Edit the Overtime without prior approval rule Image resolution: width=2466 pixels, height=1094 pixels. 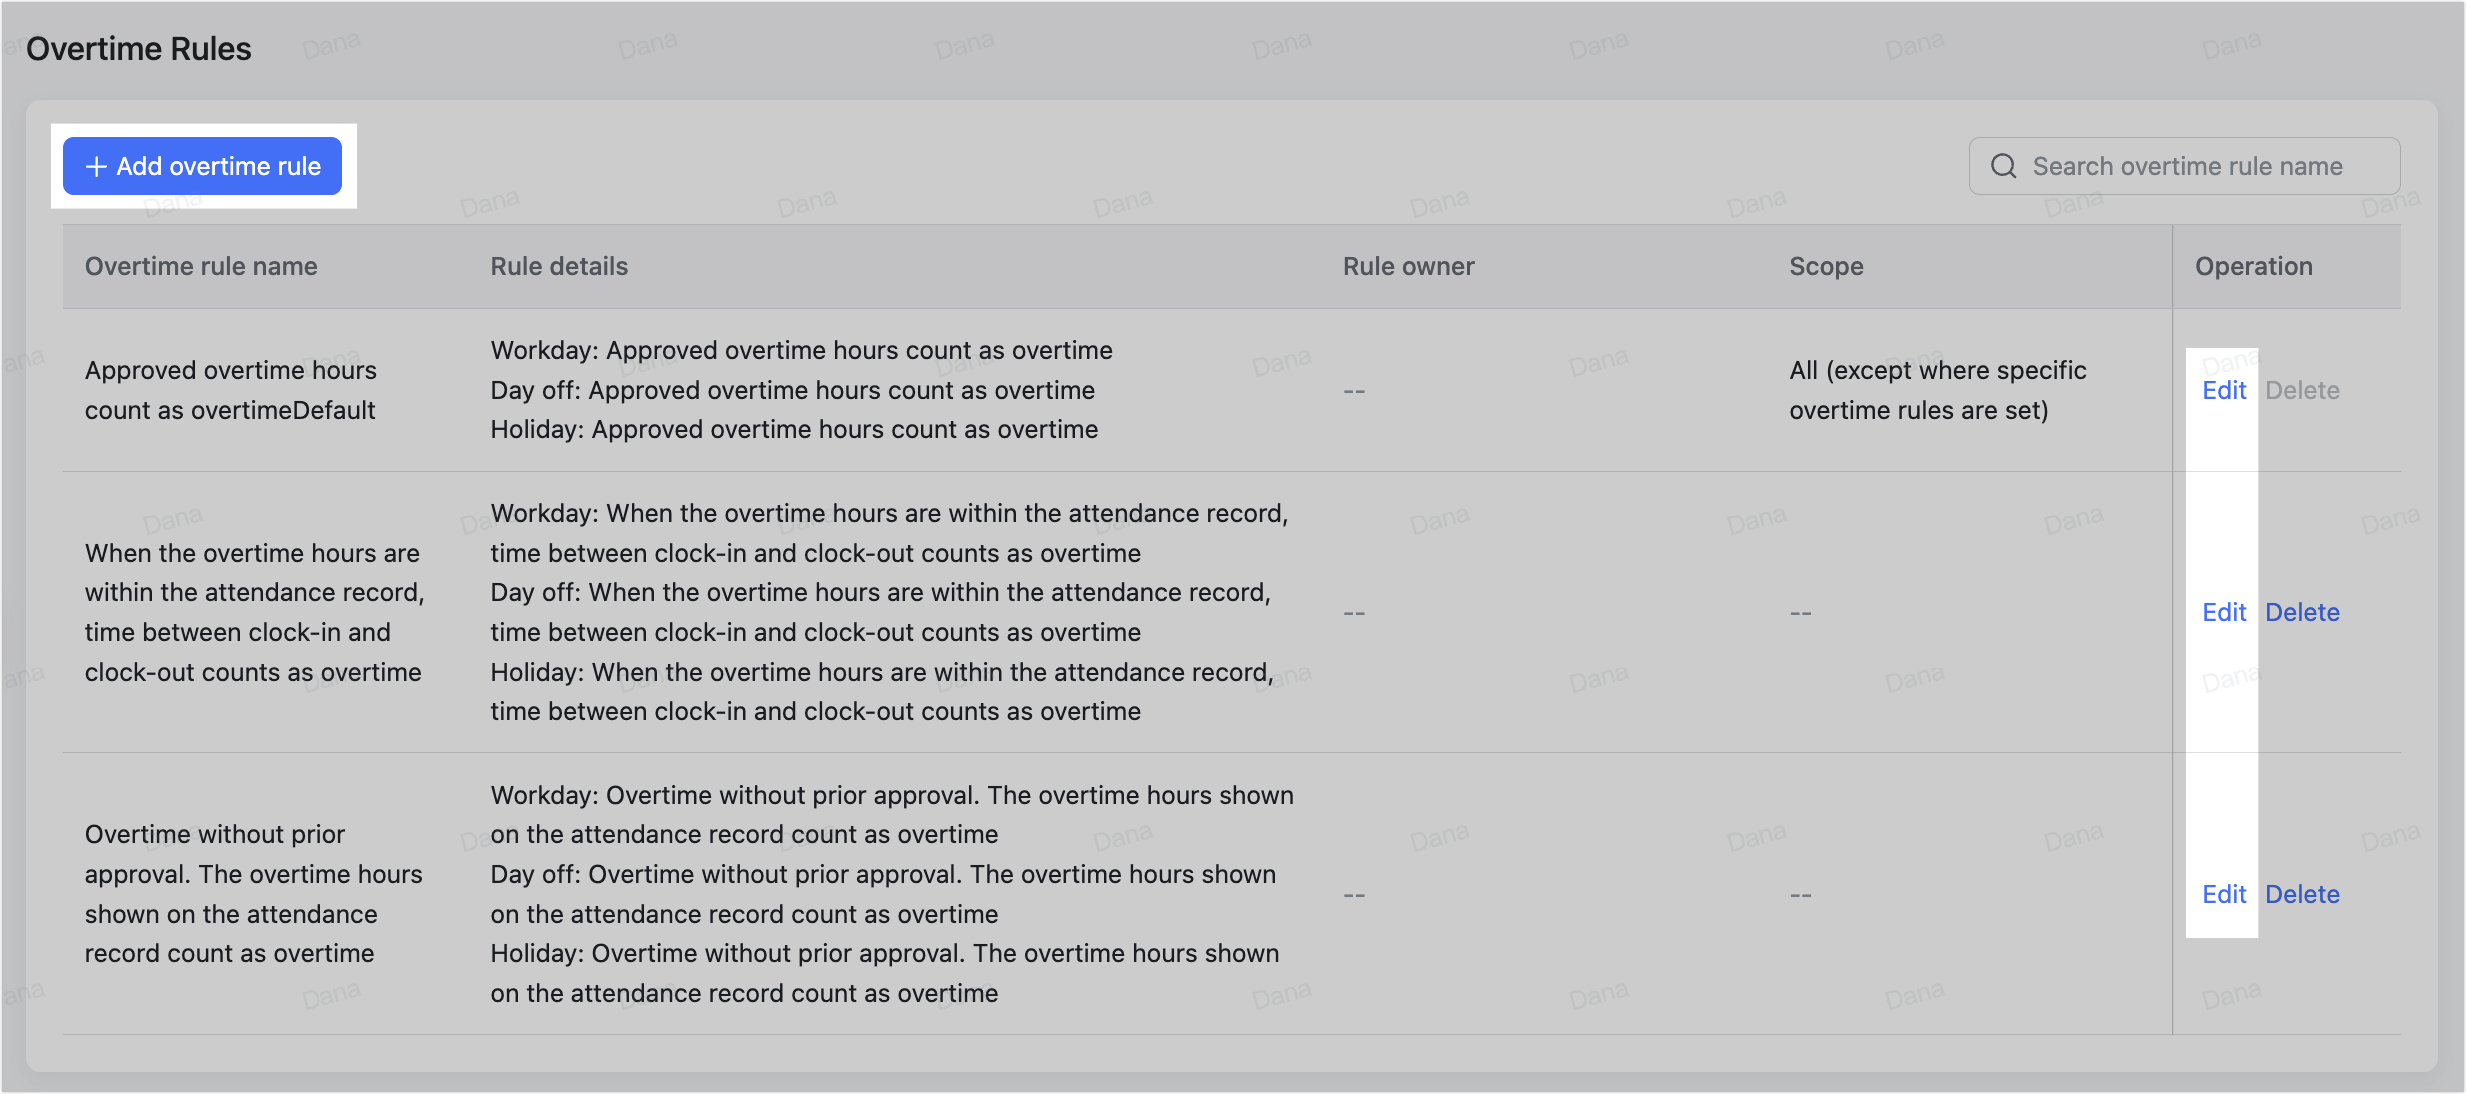[x=2223, y=893]
